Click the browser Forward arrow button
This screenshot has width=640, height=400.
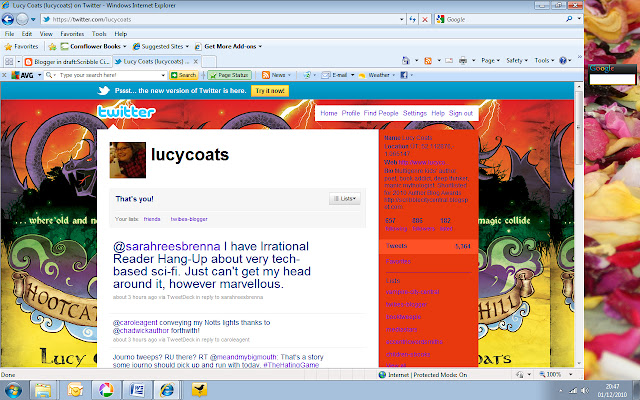coord(22,19)
